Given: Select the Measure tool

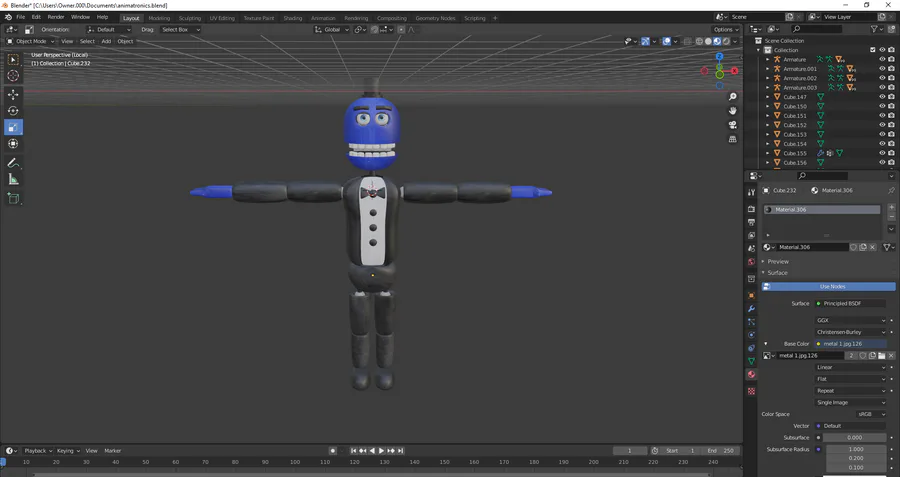Looking at the screenshot, I should (x=13, y=180).
